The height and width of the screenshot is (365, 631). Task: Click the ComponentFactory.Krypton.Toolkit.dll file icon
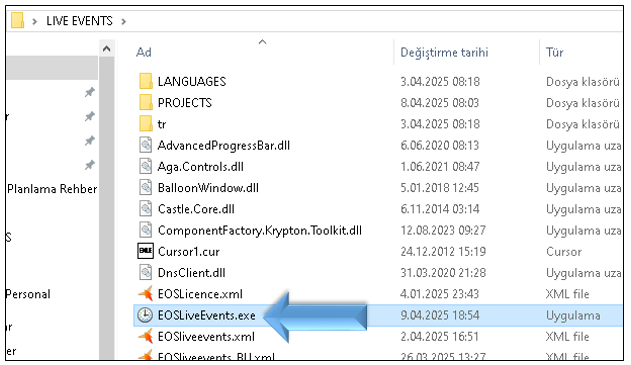146,230
